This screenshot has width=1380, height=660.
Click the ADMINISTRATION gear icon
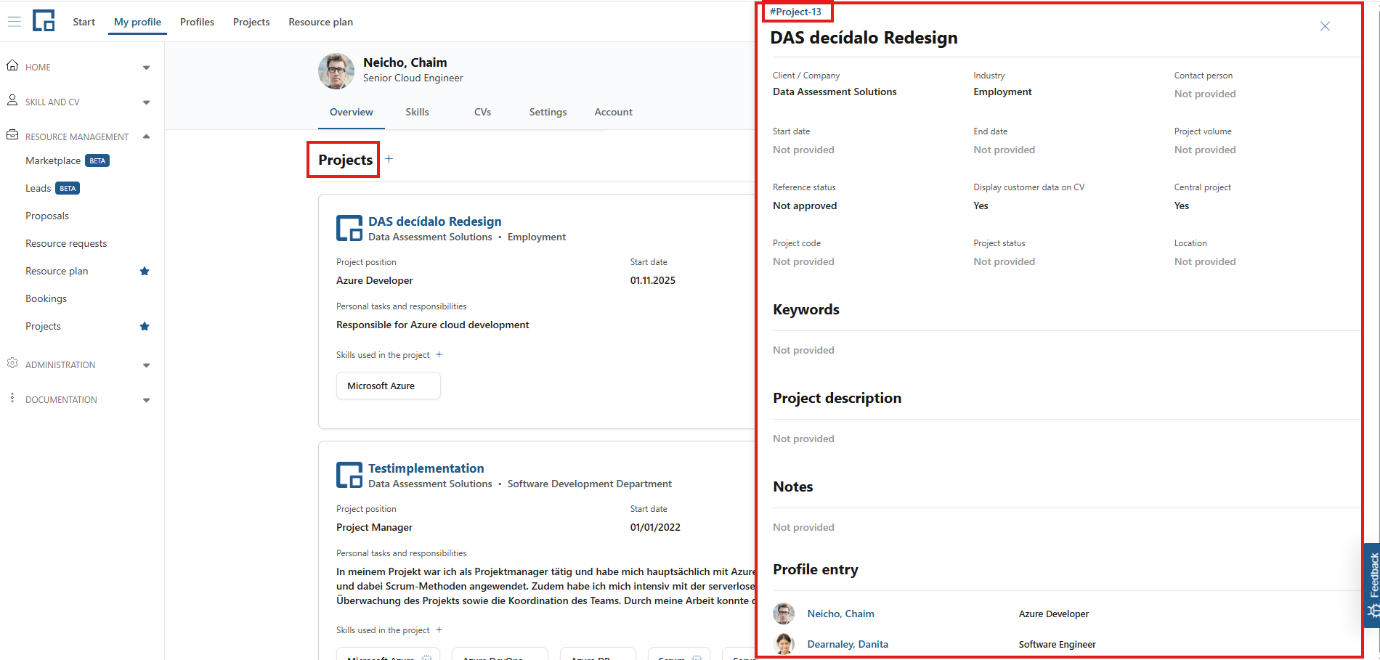[x=12, y=364]
